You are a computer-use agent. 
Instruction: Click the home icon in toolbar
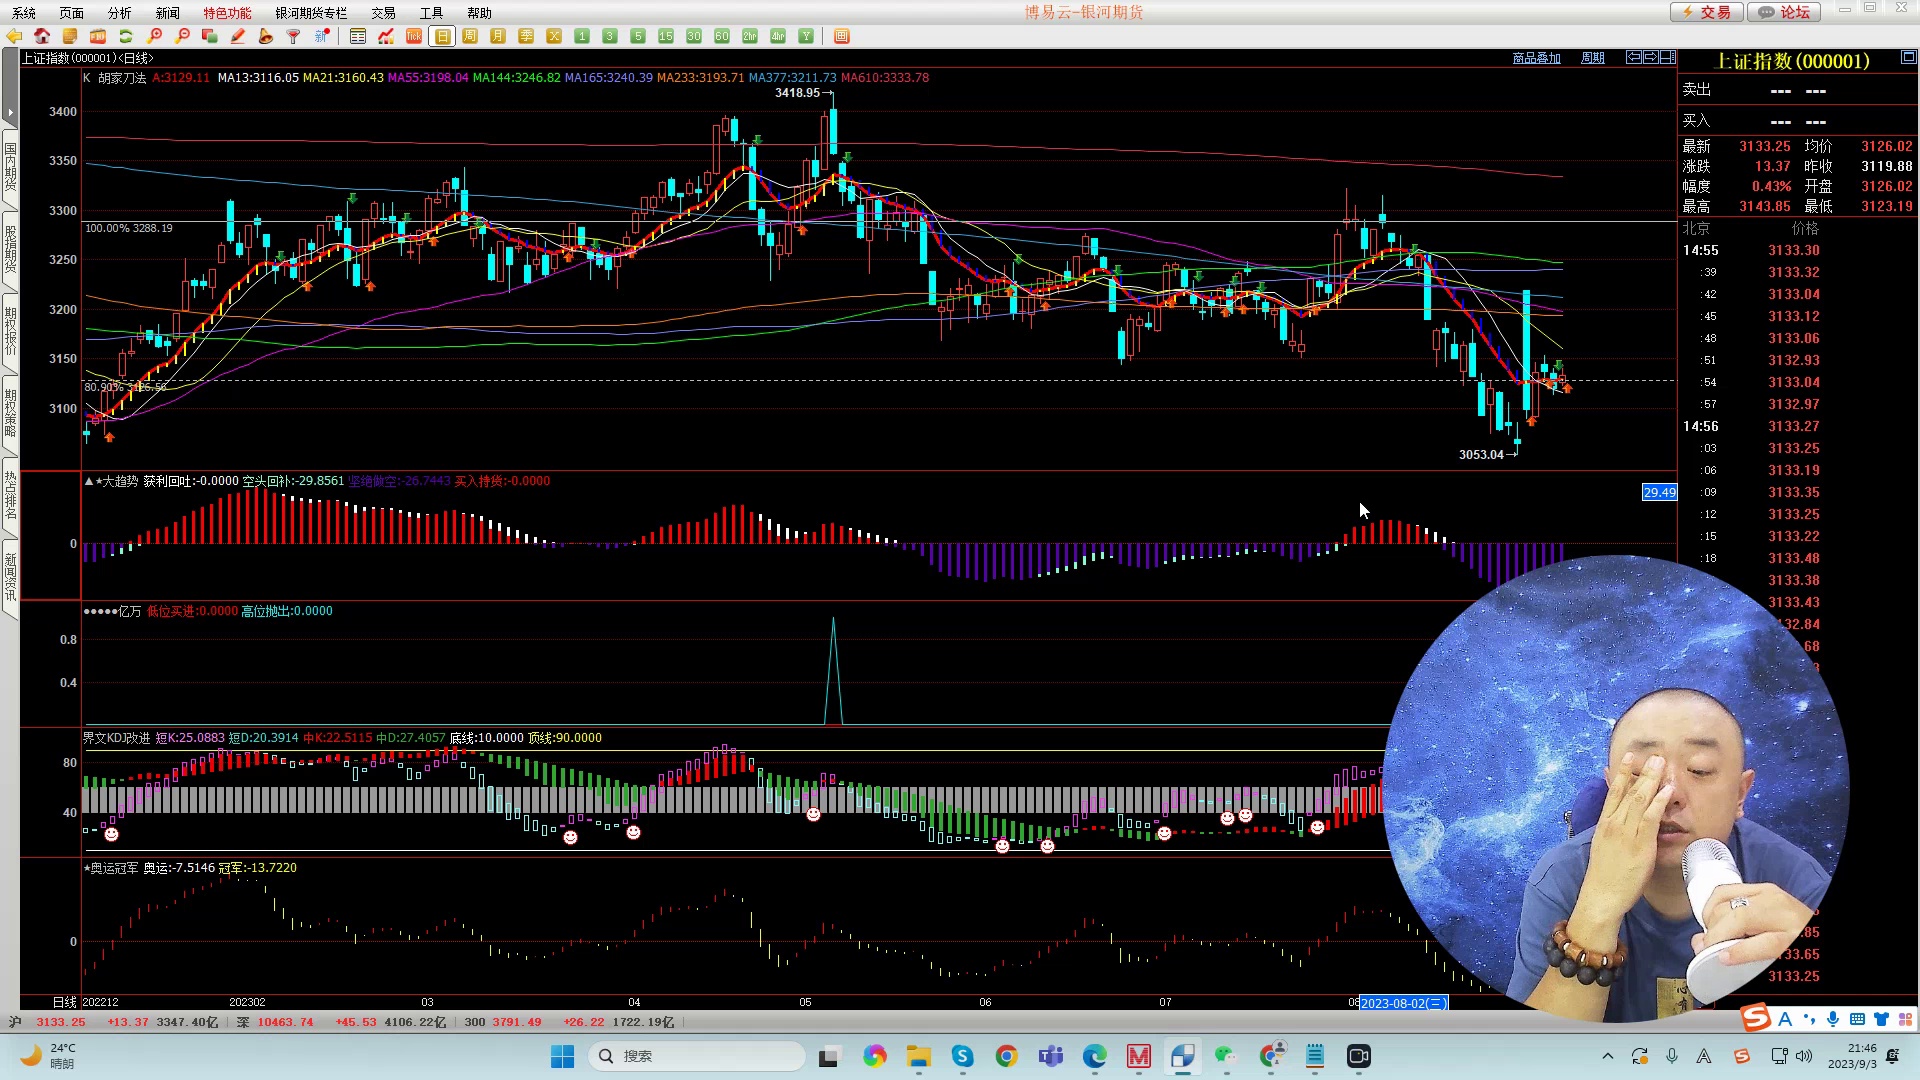[x=42, y=36]
